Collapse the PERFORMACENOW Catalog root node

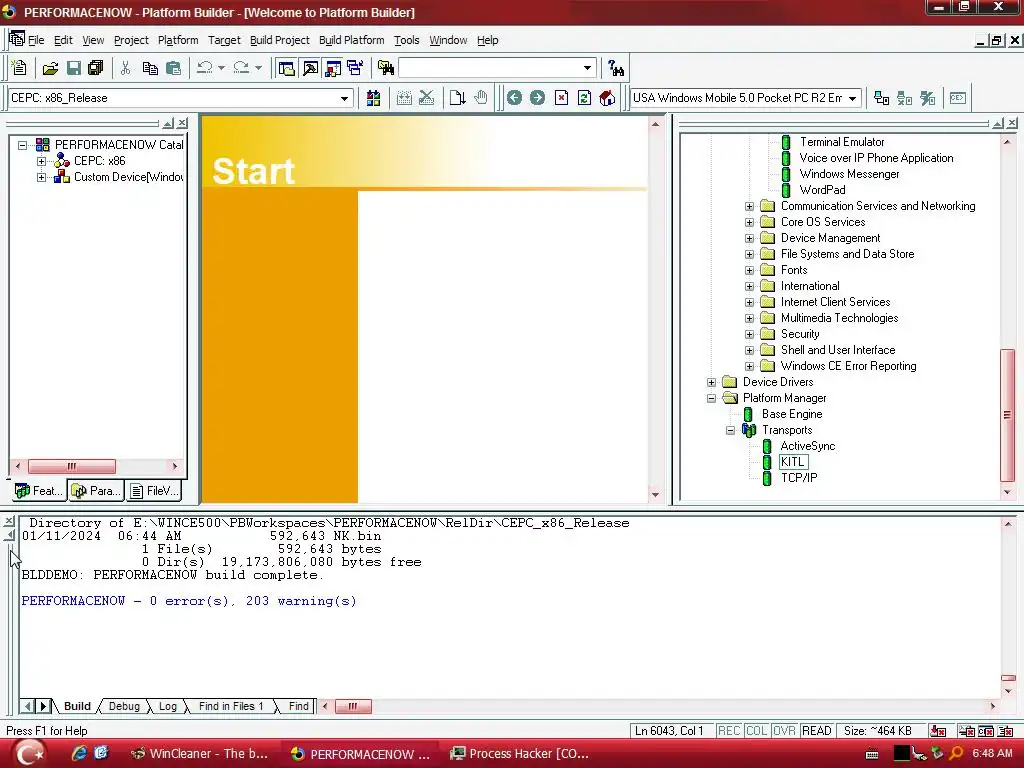[x=22, y=145]
